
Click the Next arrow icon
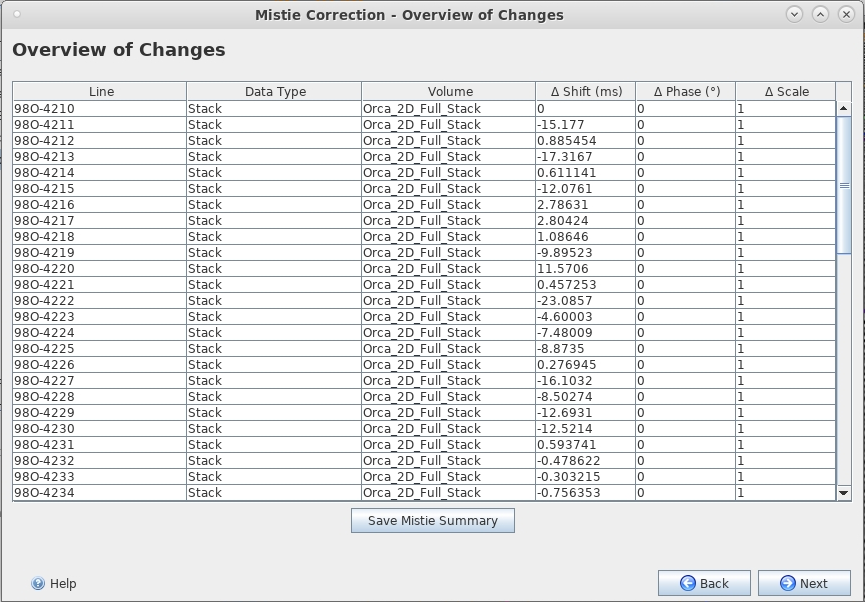(x=787, y=583)
